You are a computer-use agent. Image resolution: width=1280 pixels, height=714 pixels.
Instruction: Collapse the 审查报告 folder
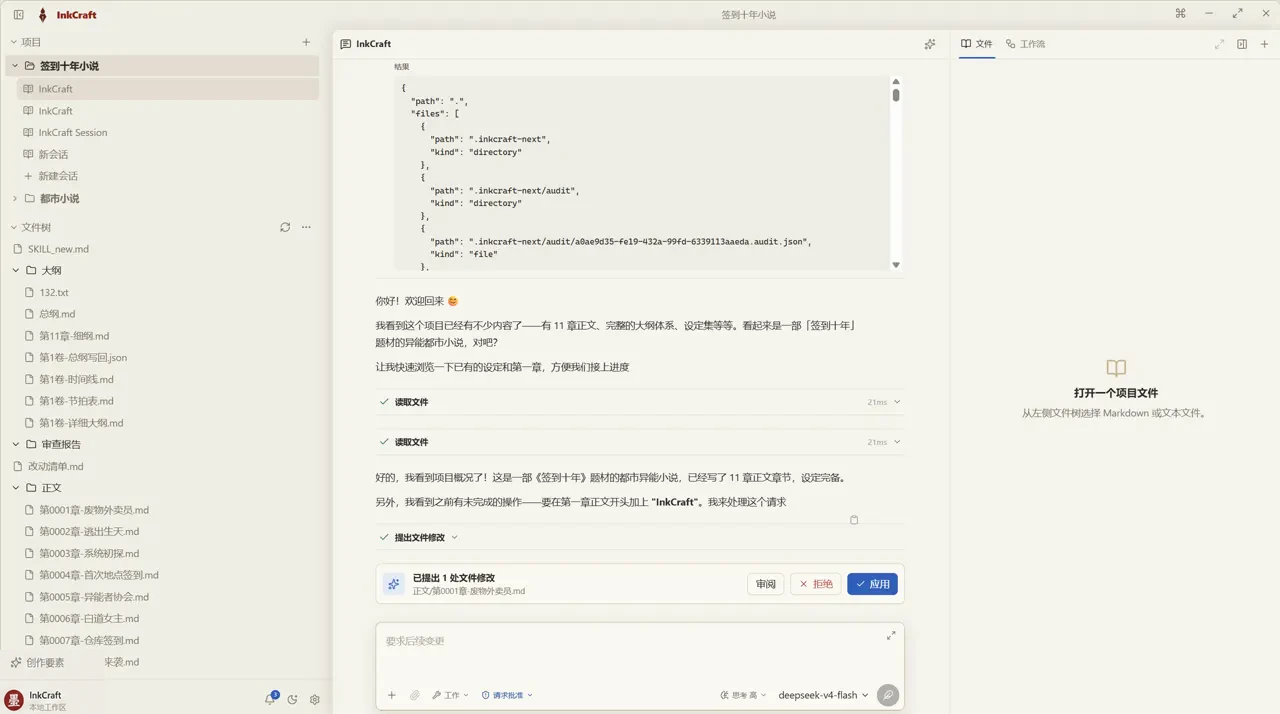17,444
